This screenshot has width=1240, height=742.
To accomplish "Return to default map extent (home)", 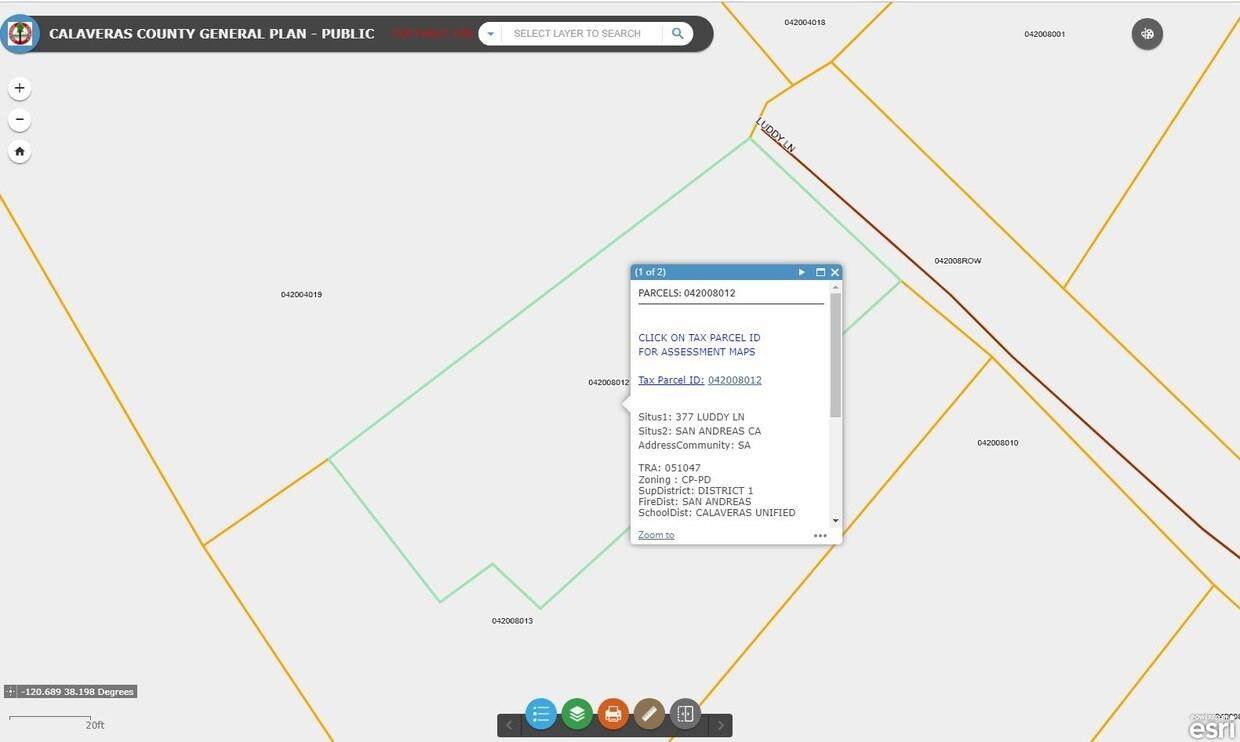I will coord(19,152).
